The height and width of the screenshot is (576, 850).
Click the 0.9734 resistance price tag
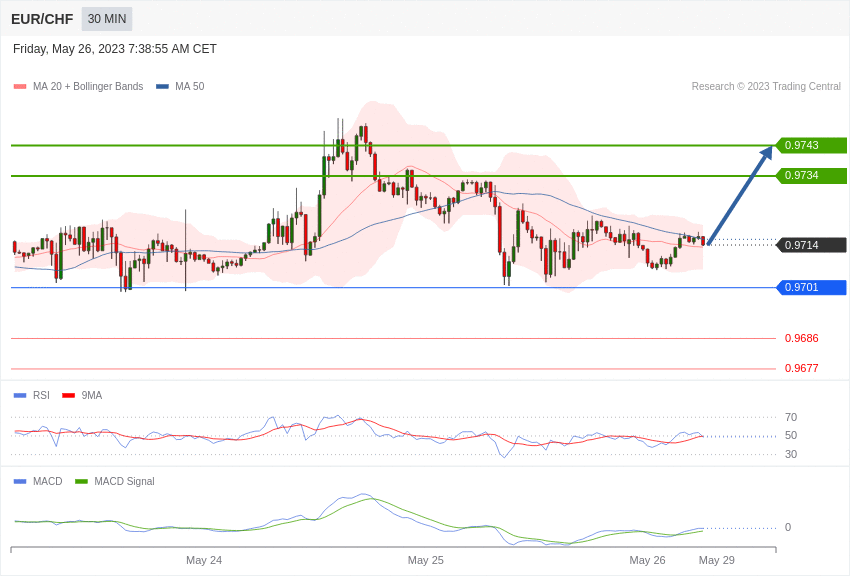811,176
